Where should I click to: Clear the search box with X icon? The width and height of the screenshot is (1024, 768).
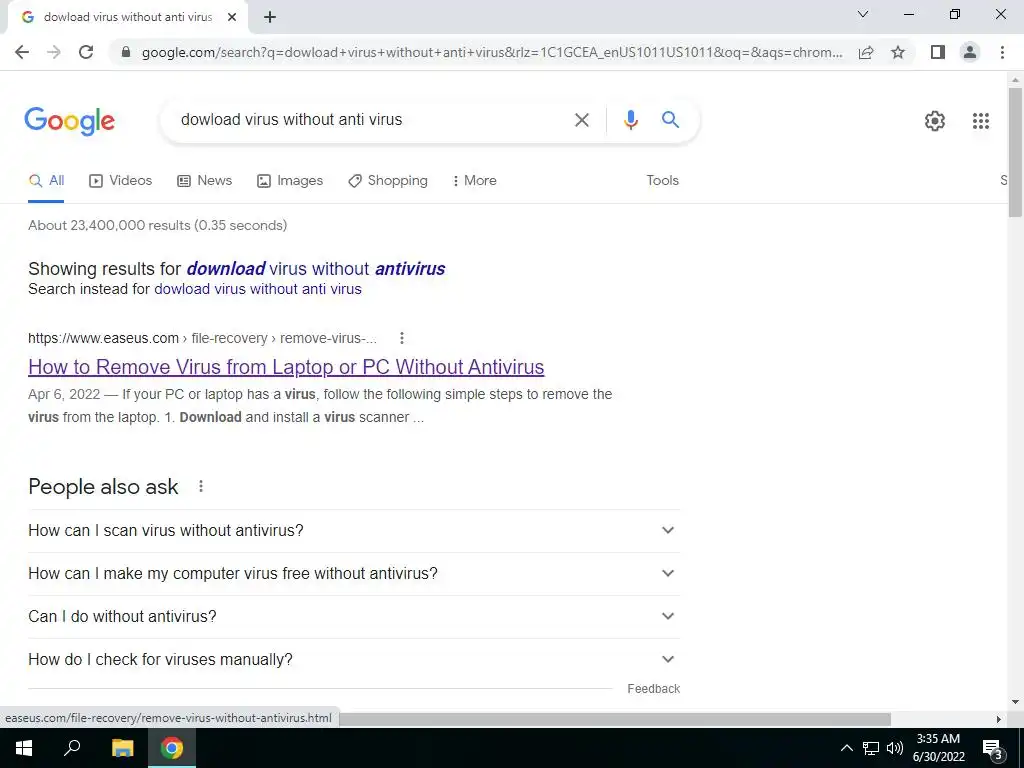point(581,120)
